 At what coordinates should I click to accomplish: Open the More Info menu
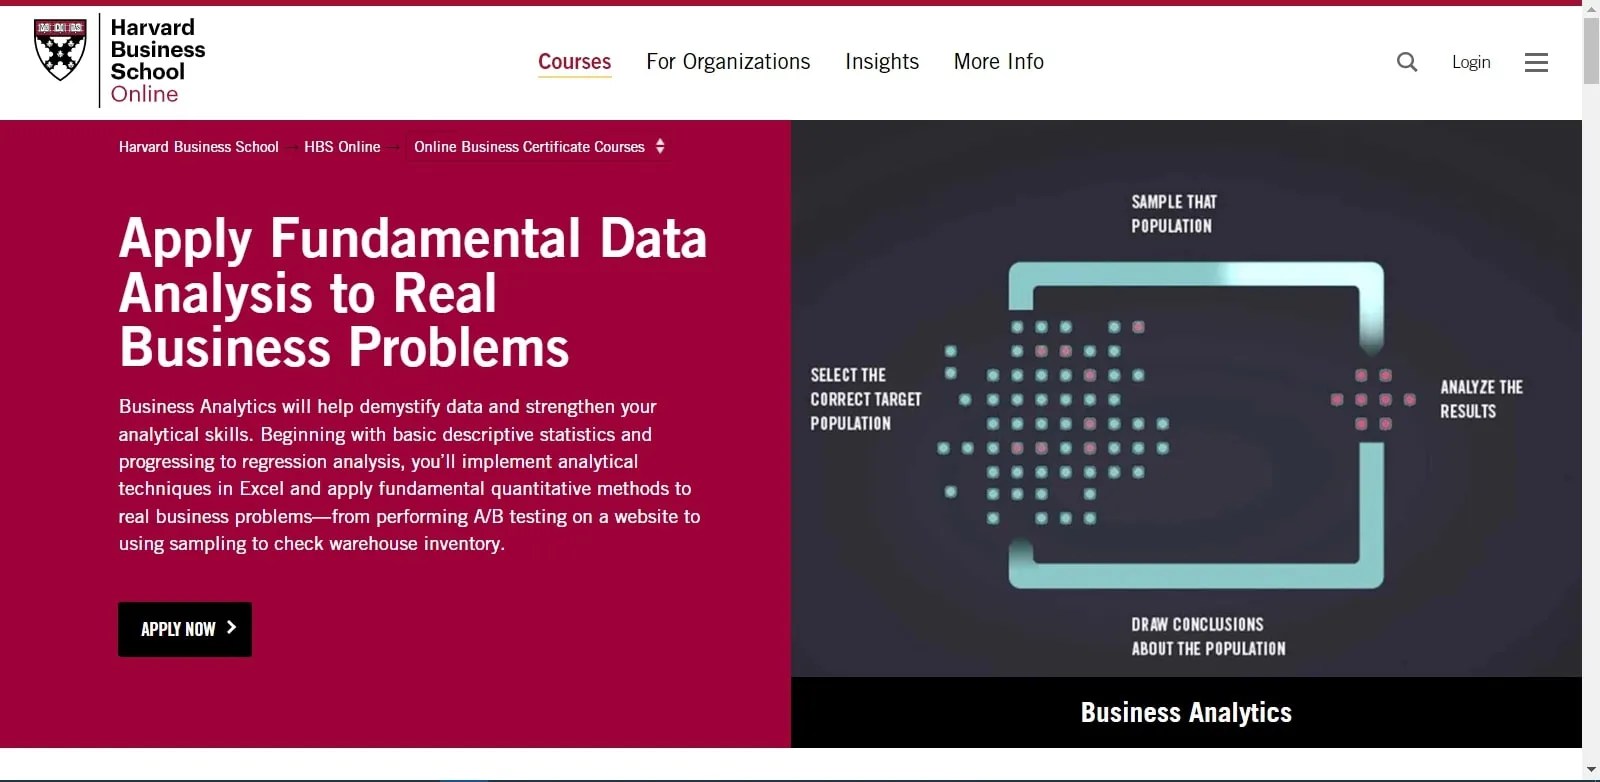(999, 62)
